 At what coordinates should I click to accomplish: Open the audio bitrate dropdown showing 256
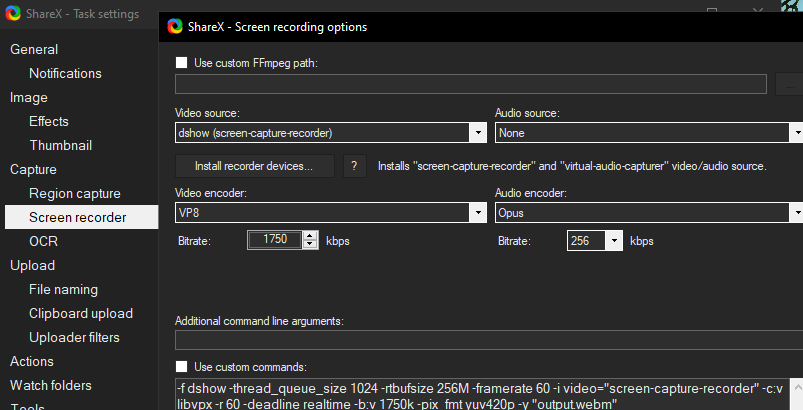(595, 241)
